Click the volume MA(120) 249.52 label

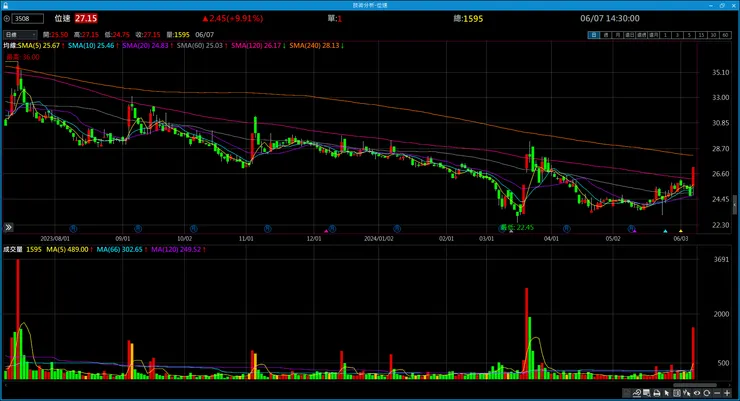coord(176,250)
